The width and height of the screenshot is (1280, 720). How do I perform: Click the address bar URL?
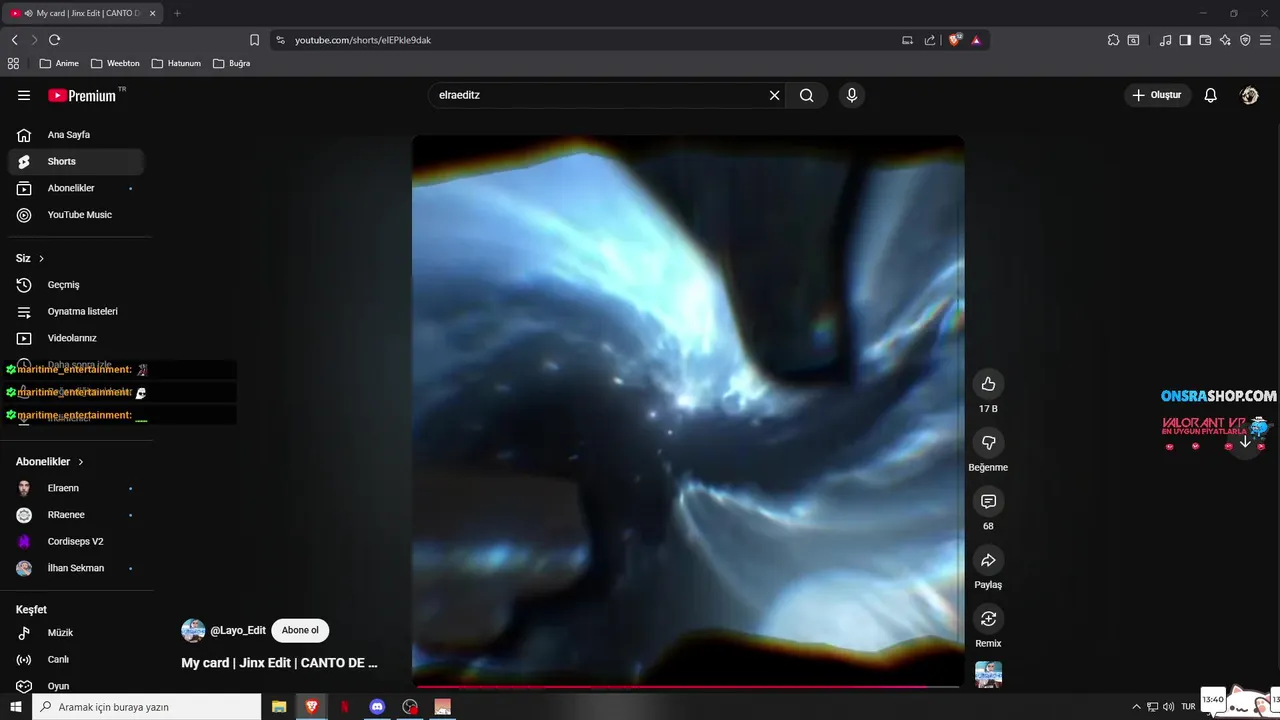pyautogui.click(x=363, y=40)
